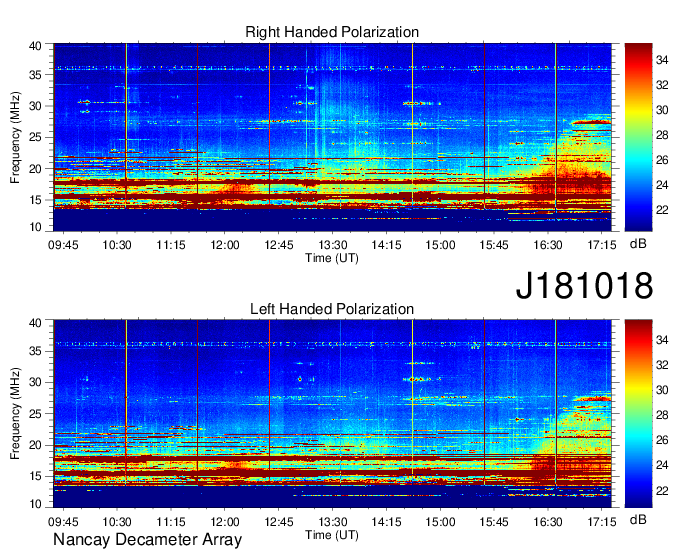Click the 15:45 time tick on Right Handed plot
This screenshot has width=680, height=552.
[494, 245]
